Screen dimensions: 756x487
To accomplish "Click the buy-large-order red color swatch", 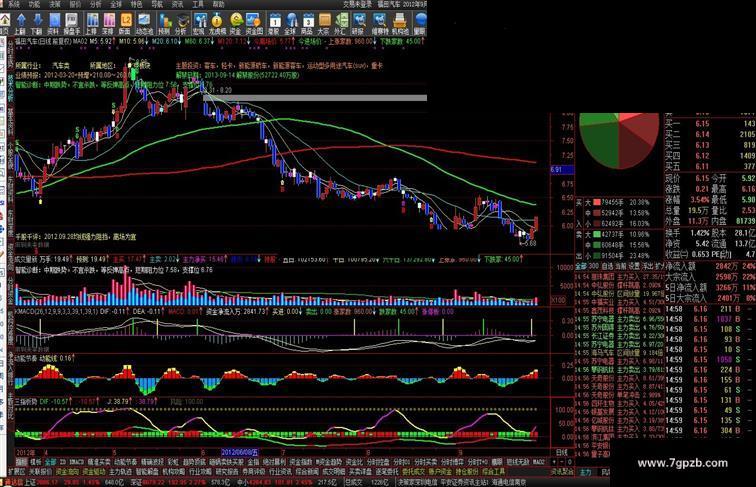I will point(596,203).
